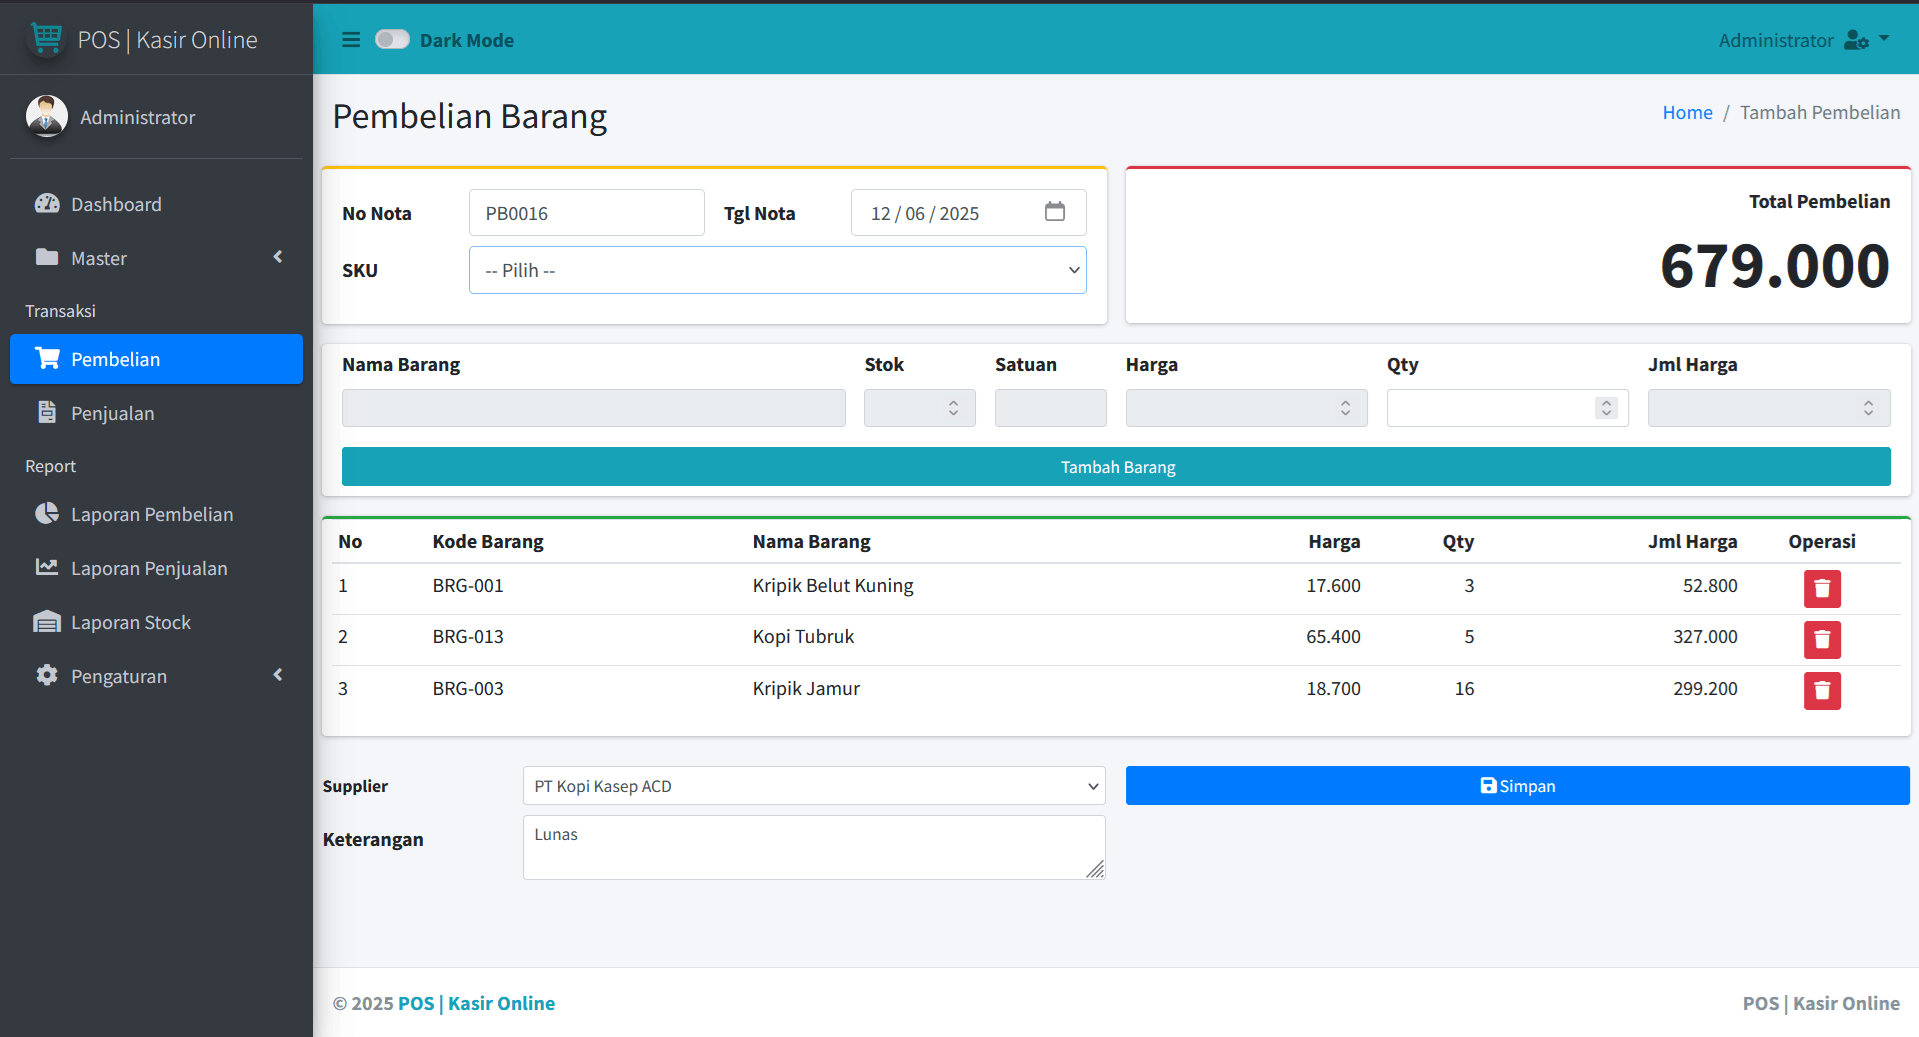Click the Harga spinner arrows
The width and height of the screenshot is (1919, 1037).
(x=1345, y=408)
